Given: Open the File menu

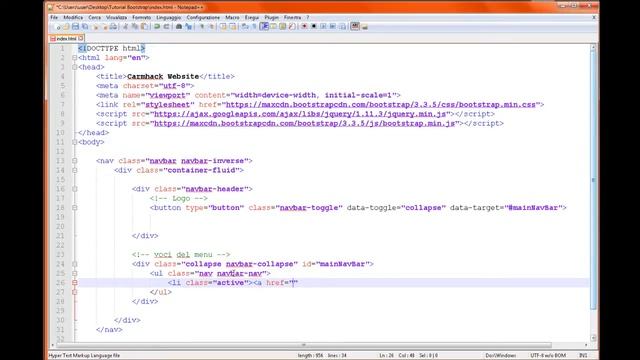Looking at the screenshot, I should [54, 18].
